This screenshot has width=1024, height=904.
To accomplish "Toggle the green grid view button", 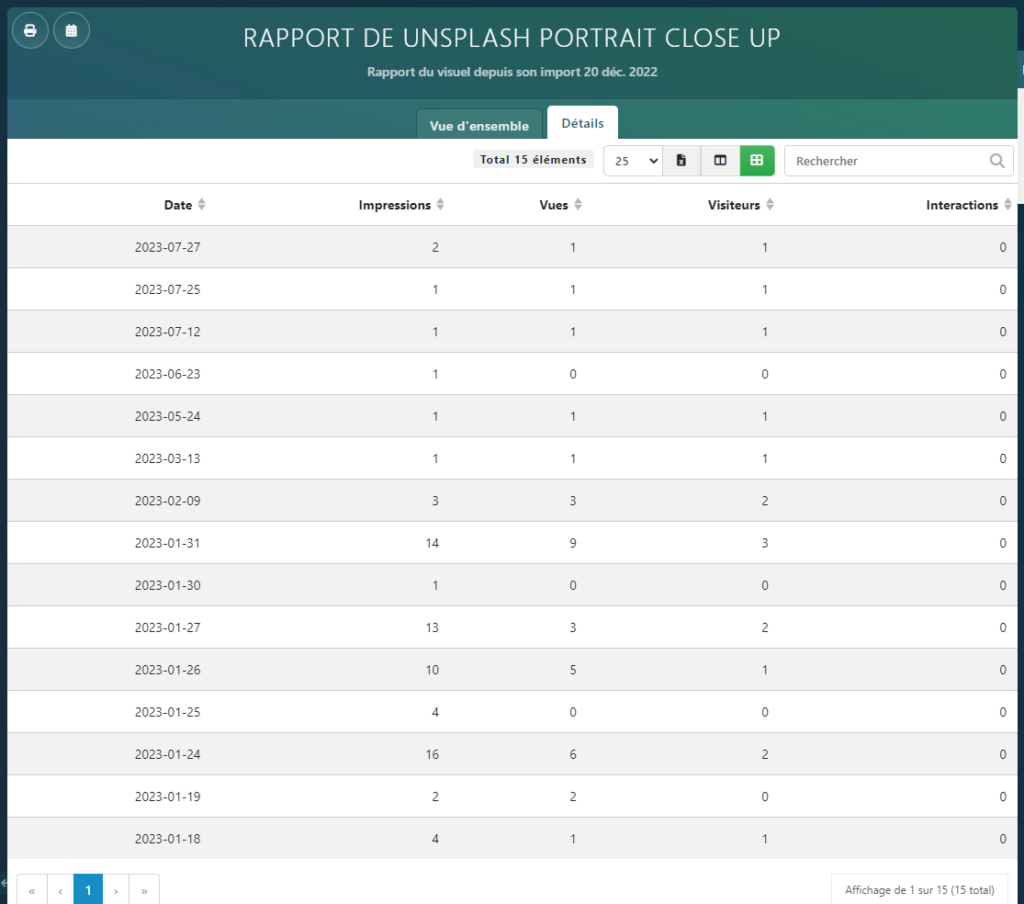I will click(757, 160).
